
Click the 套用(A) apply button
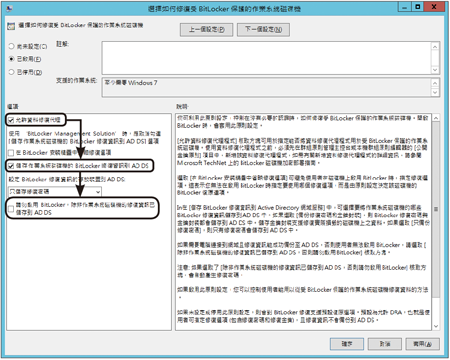click(422, 344)
